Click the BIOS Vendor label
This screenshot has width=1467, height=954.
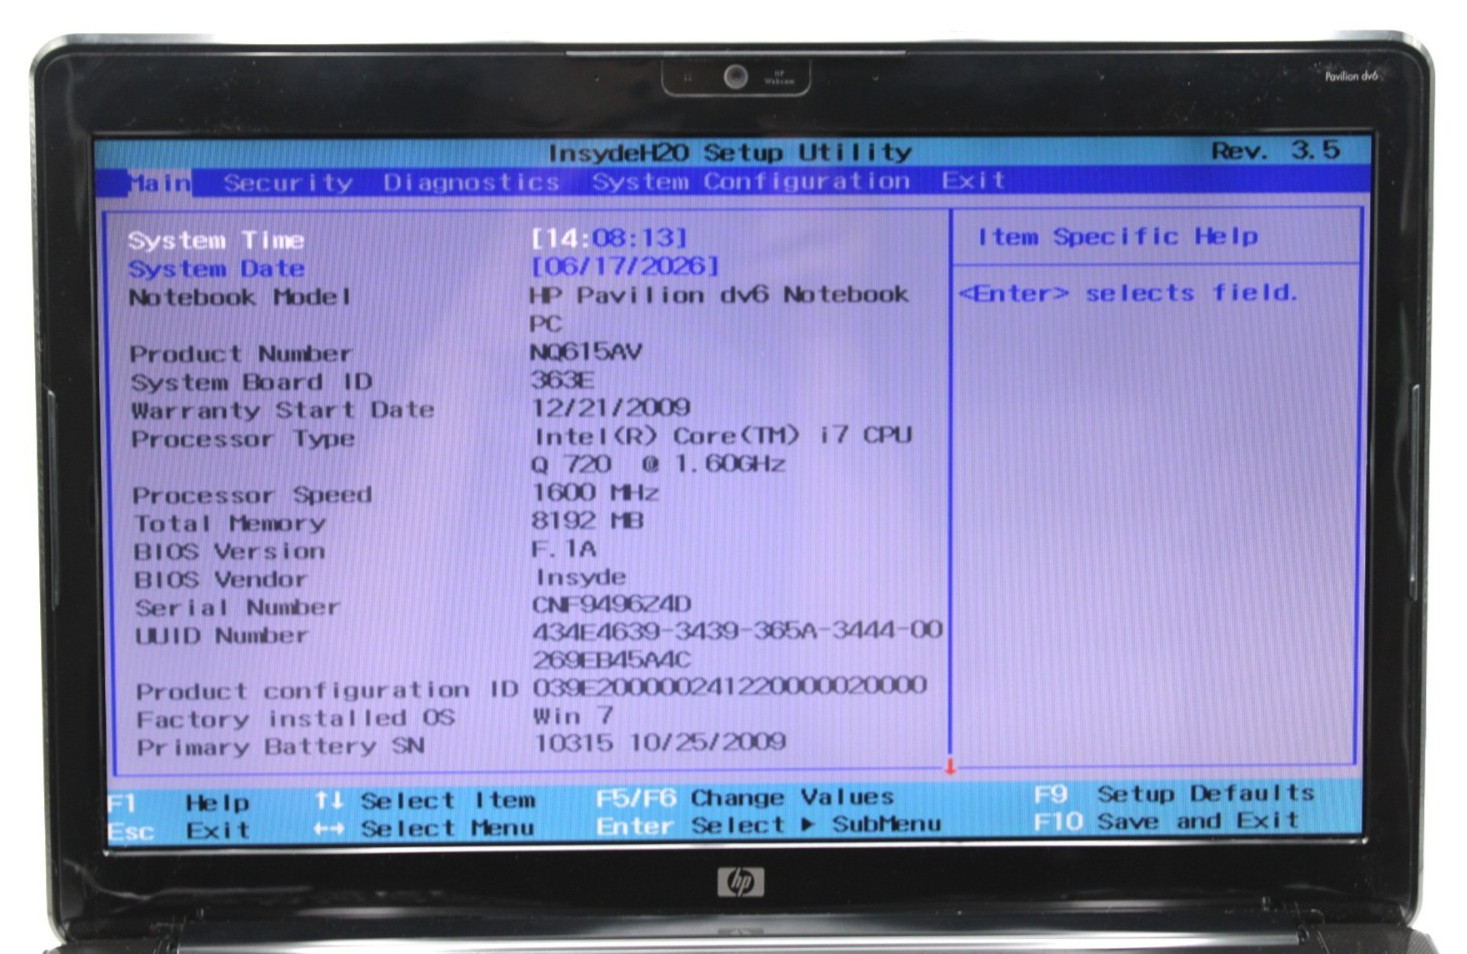220,579
